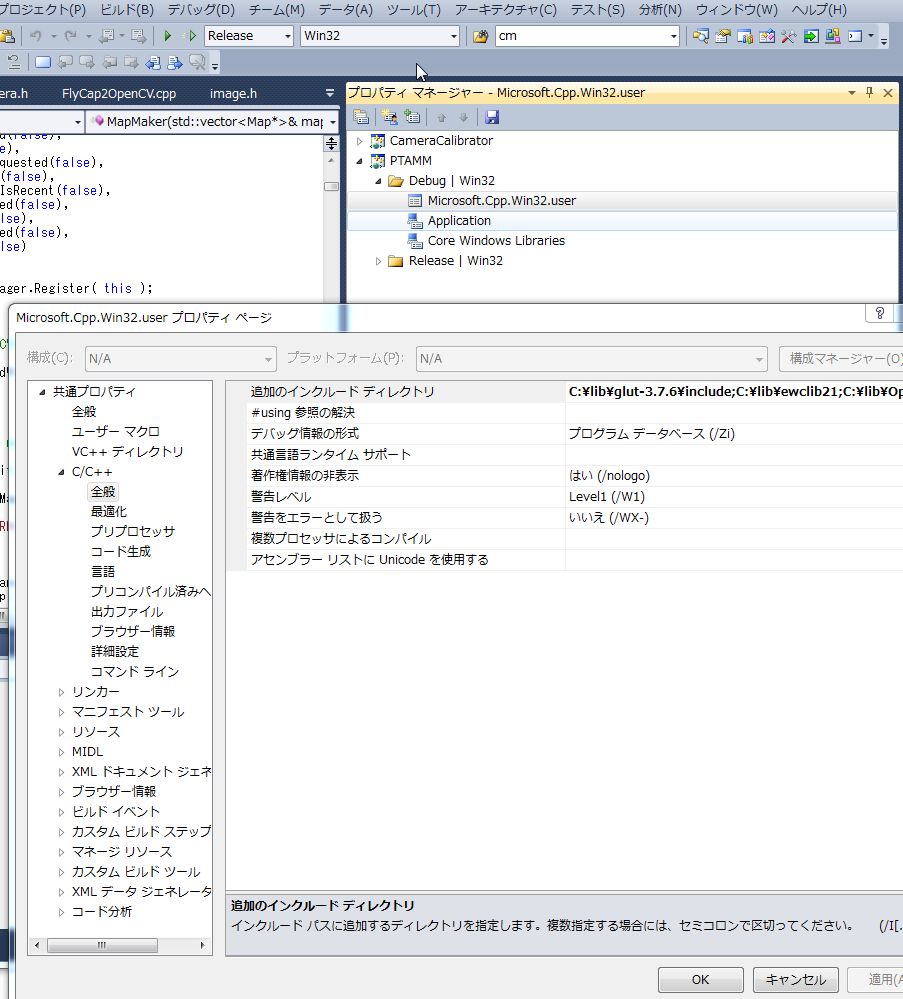
Task: Click the green Start Debugging play icon
Action: (x=168, y=36)
